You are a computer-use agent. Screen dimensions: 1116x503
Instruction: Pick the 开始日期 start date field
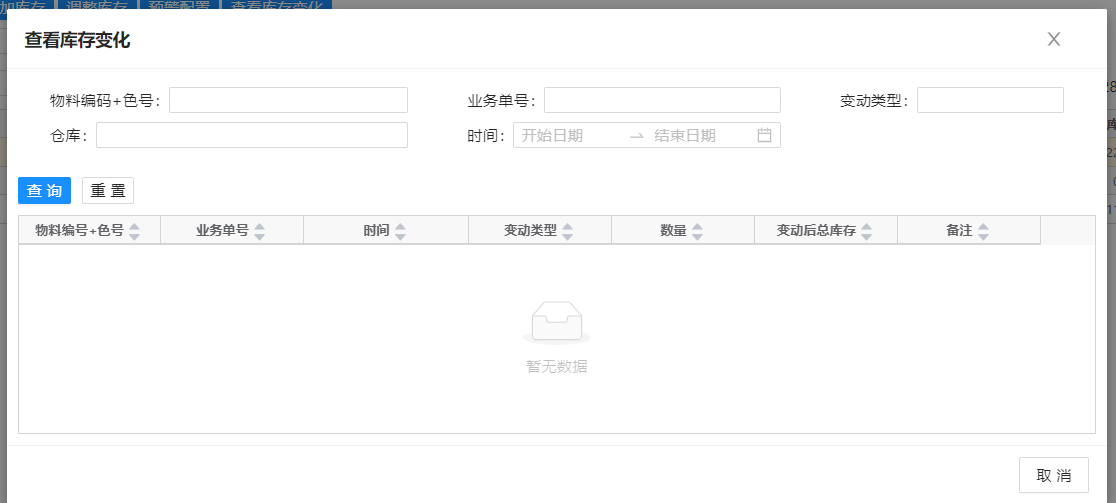(x=566, y=135)
